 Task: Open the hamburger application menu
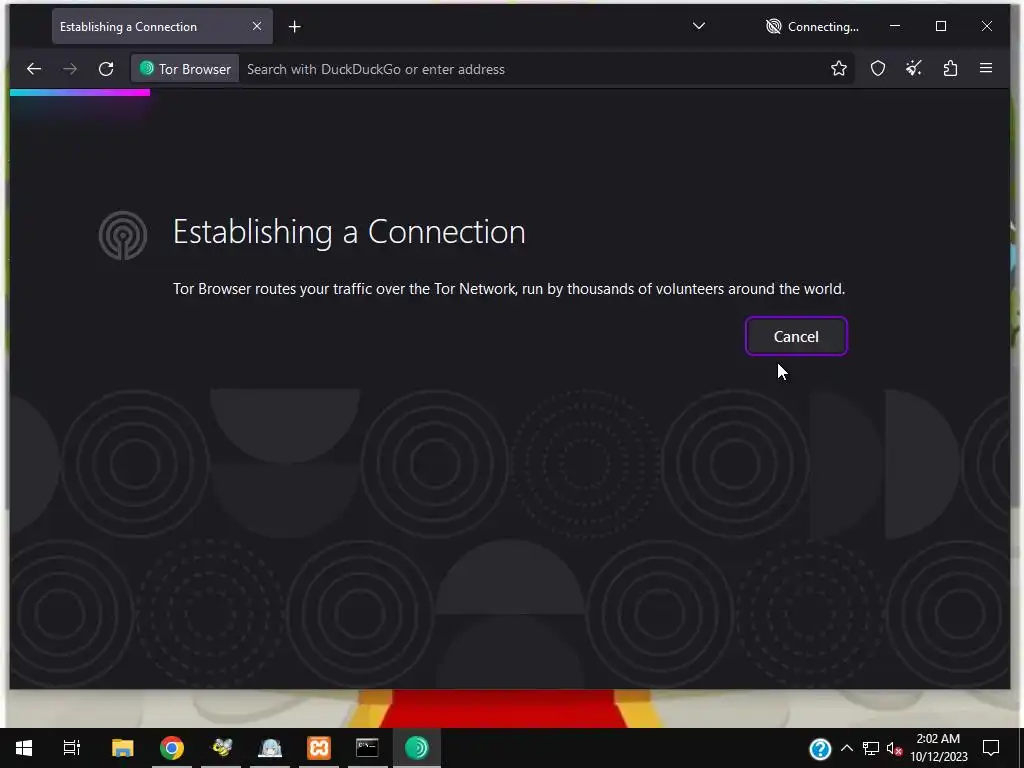pyautogui.click(x=986, y=68)
